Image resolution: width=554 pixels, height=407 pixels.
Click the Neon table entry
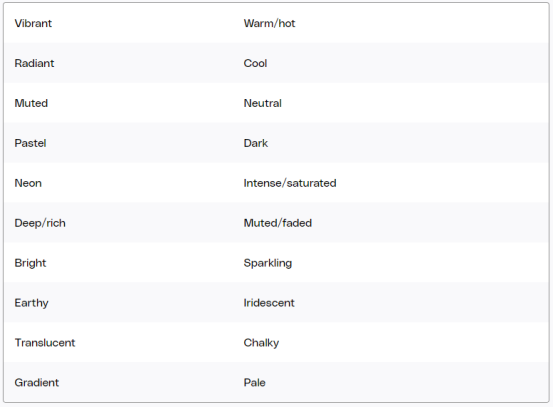tap(28, 183)
